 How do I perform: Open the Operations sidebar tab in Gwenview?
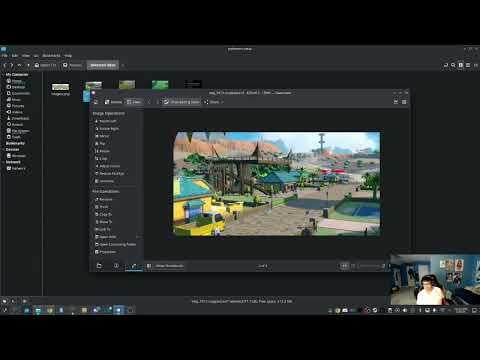(x=134, y=266)
